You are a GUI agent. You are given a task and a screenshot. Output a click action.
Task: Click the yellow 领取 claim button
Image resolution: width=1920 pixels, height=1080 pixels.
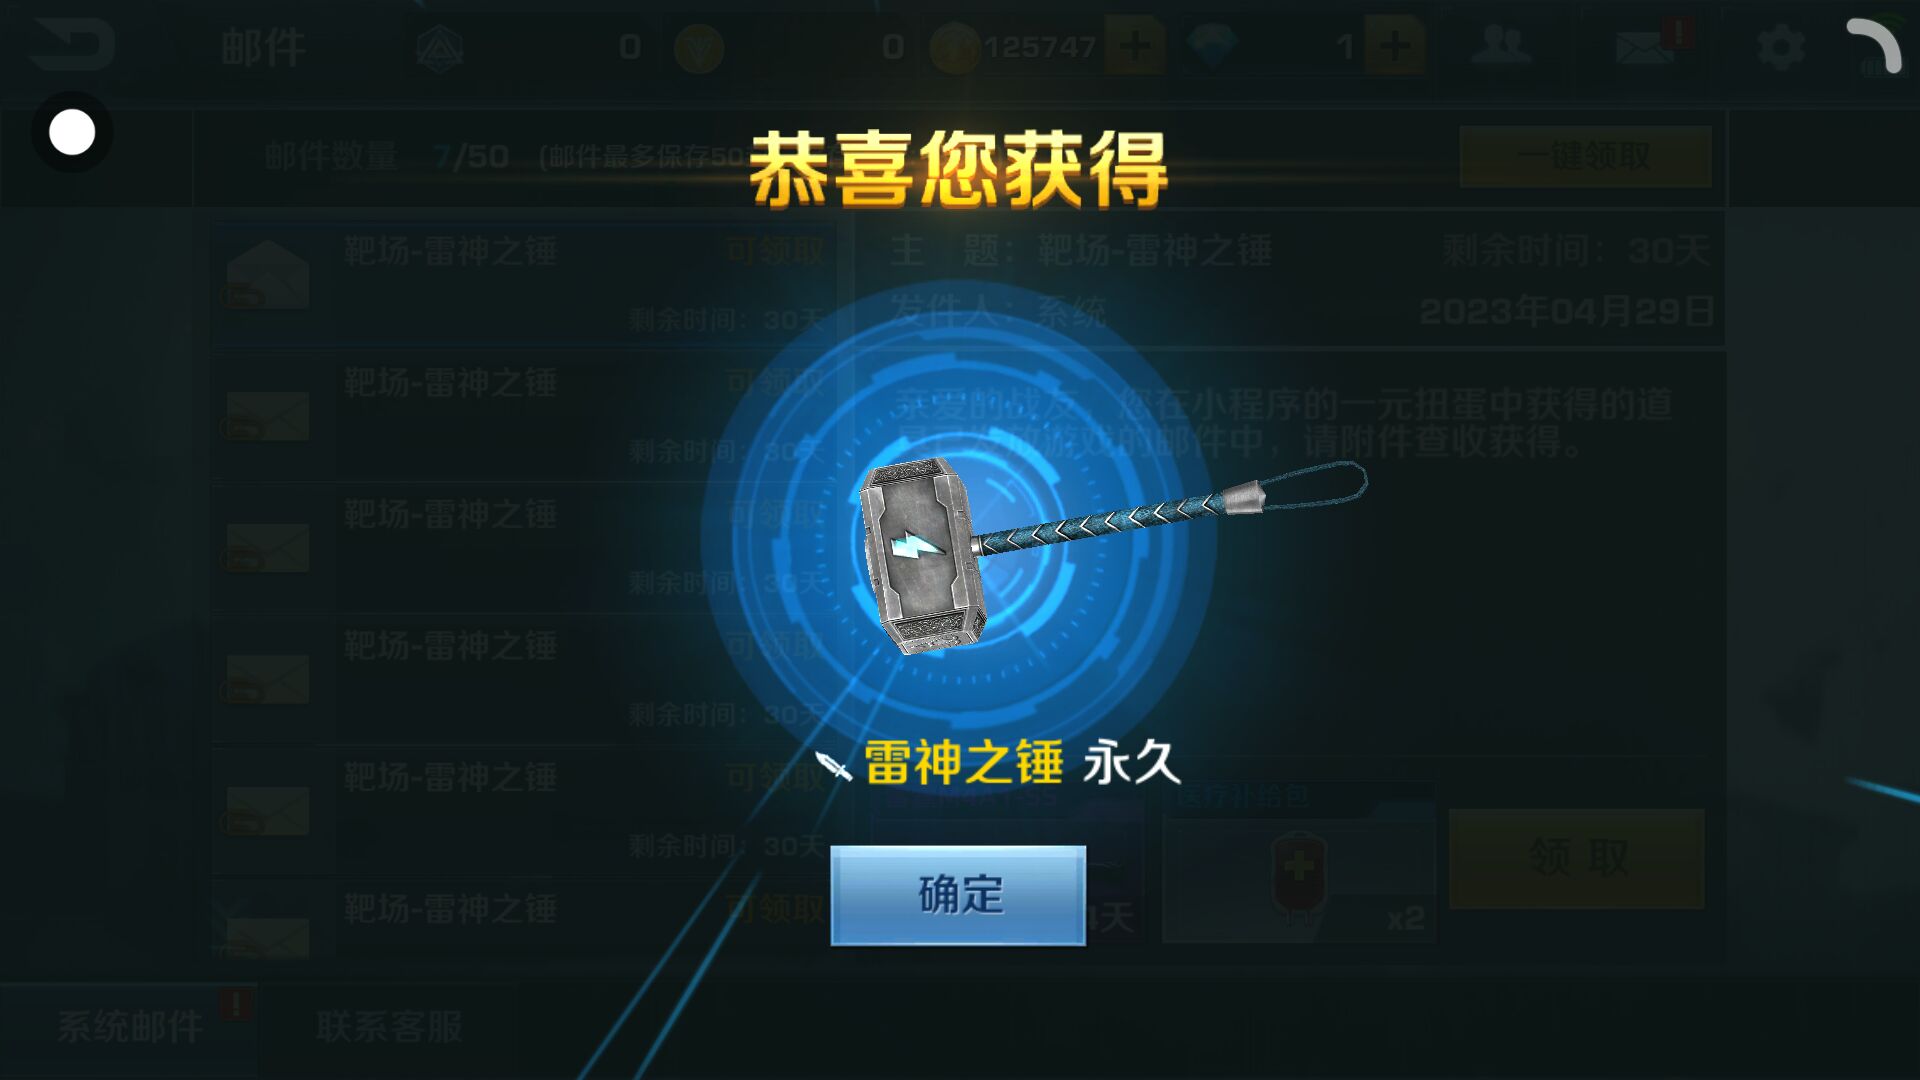(x=1576, y=858)
